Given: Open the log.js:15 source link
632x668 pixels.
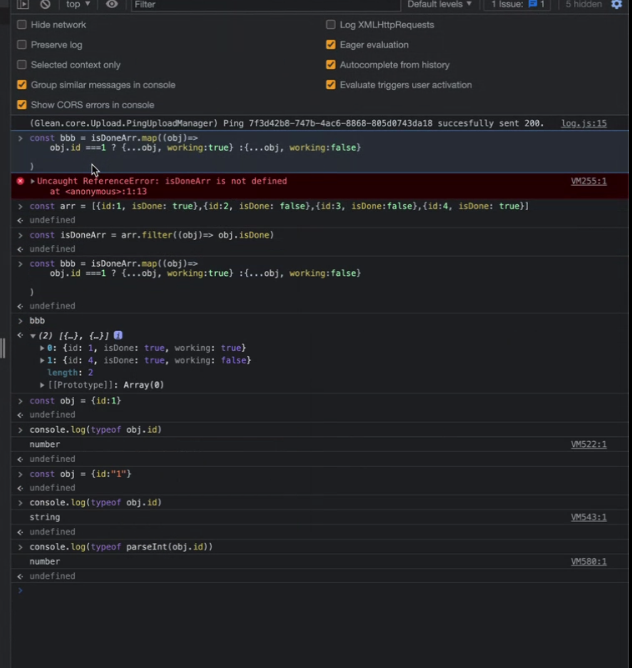Looking at the screenshot, I should point(583,124).
